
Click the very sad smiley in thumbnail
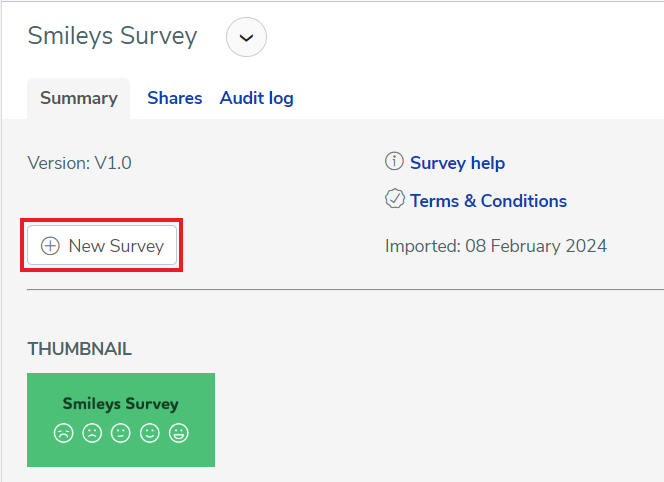click(63, 433)
